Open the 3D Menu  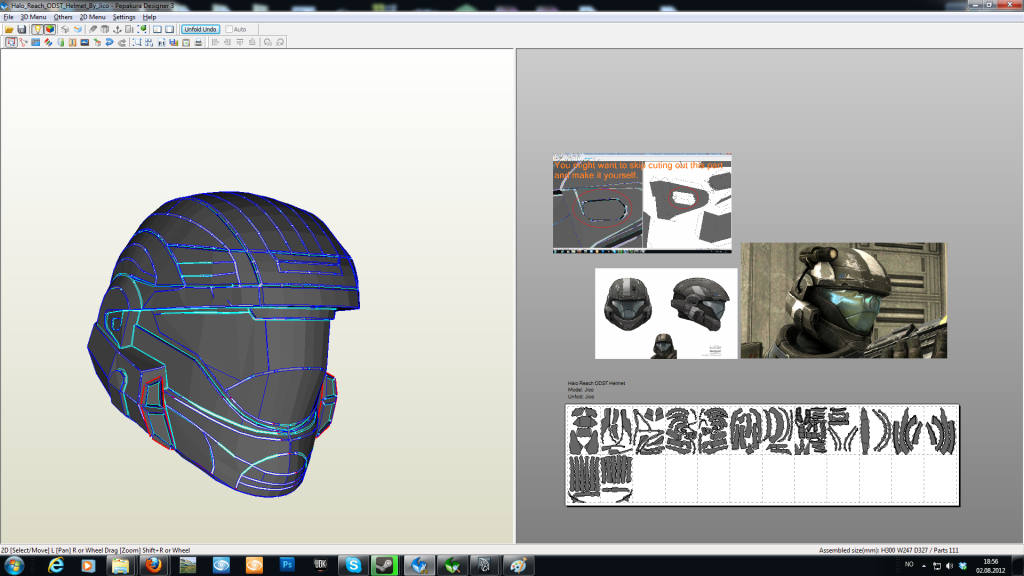33,17
